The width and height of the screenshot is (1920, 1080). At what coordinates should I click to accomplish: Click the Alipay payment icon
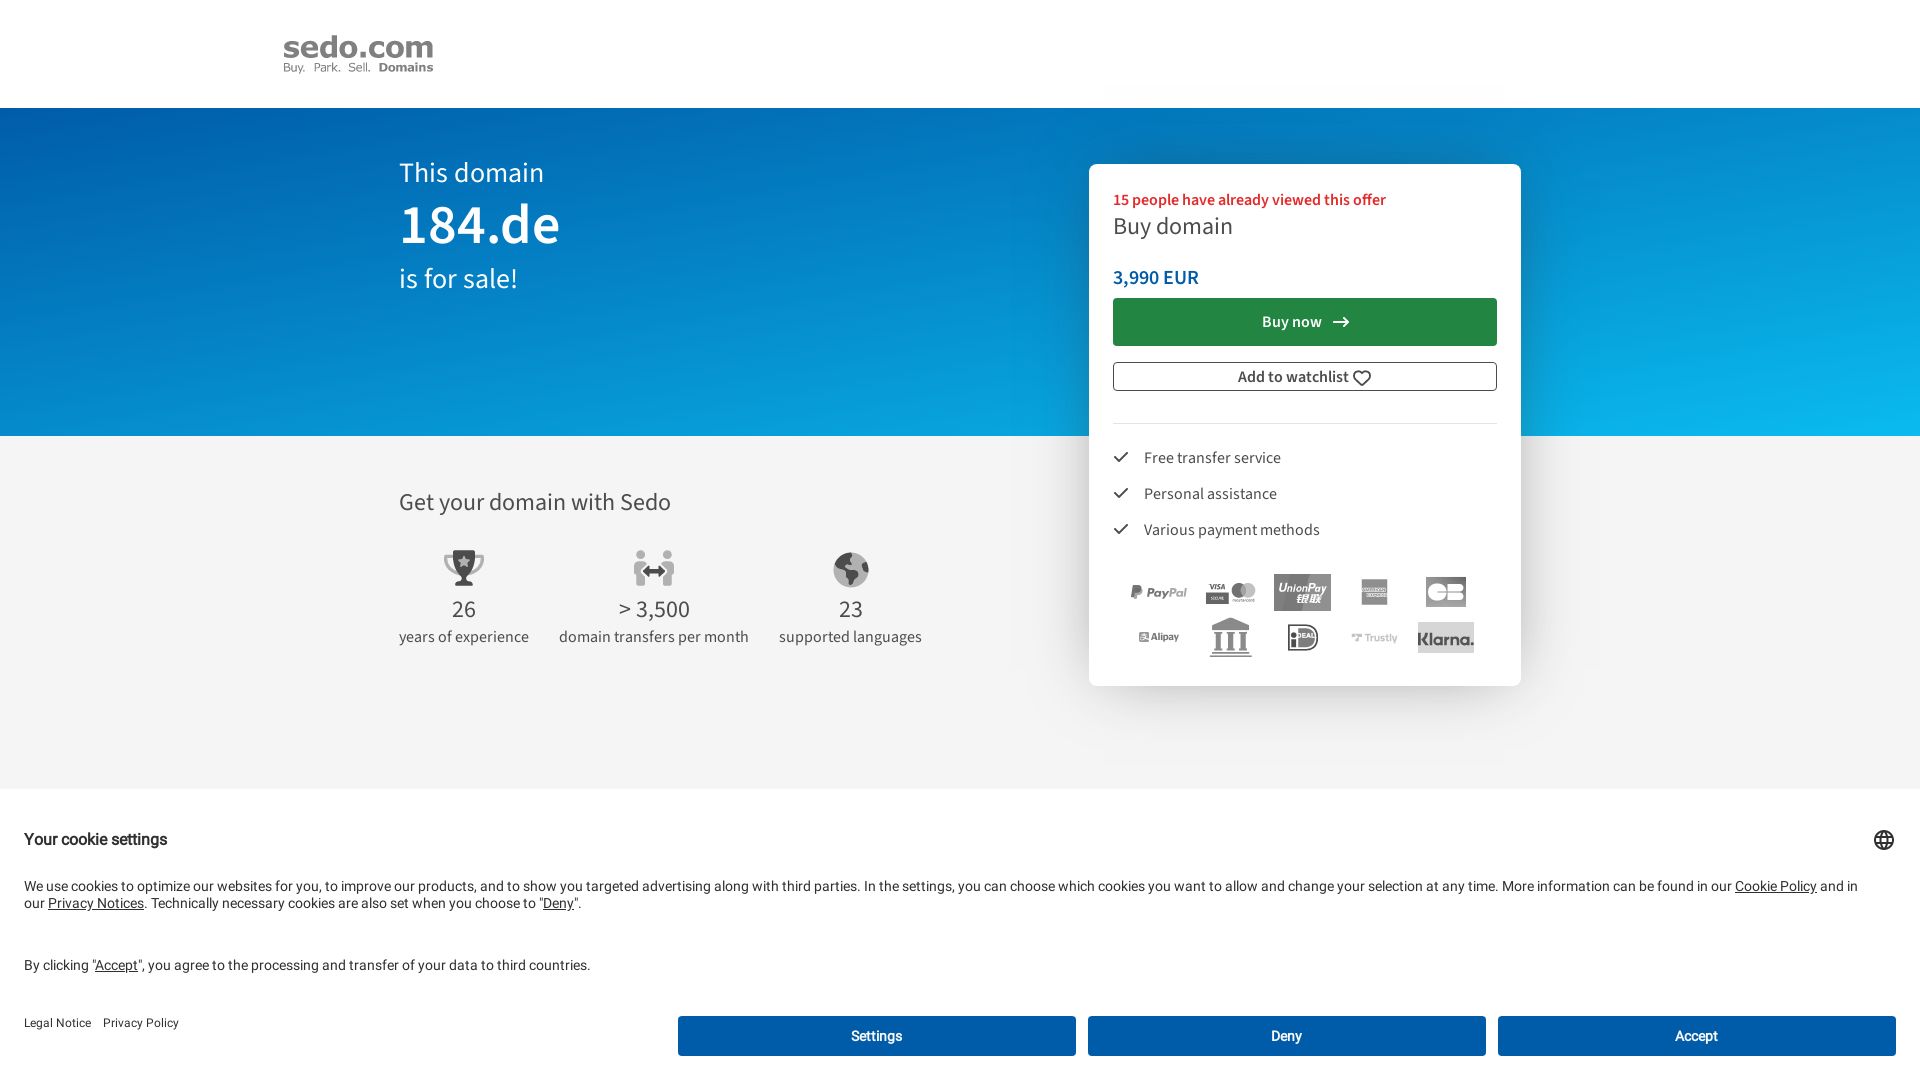(x=1158, y=637)
